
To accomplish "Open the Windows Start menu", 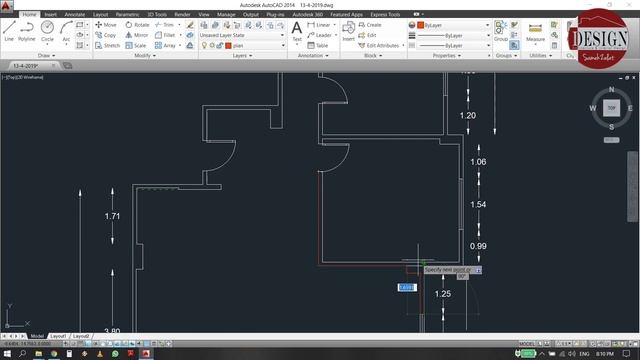I will pos(7,353).
